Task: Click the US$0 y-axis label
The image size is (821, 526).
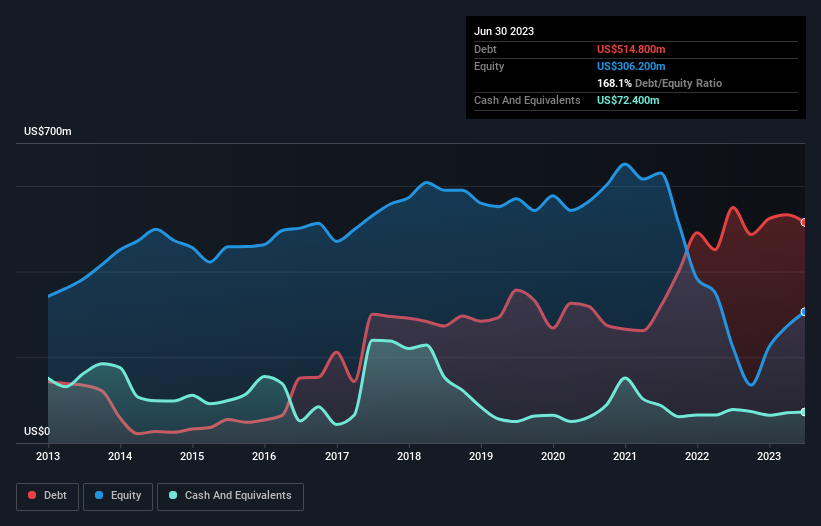Action: [37, 431]
